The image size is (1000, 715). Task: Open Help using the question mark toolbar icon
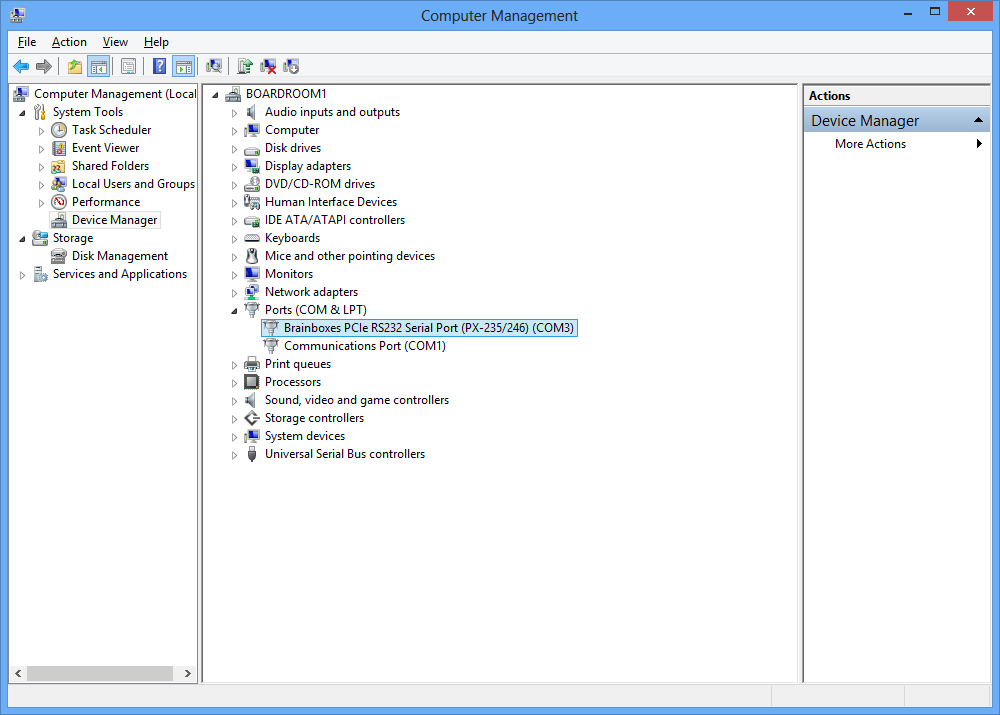(x=159, y=66)
